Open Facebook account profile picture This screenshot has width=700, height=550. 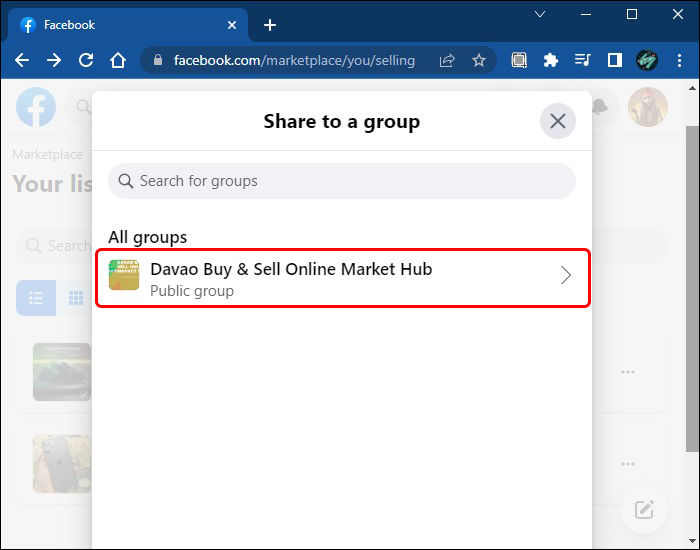[647, 107]
